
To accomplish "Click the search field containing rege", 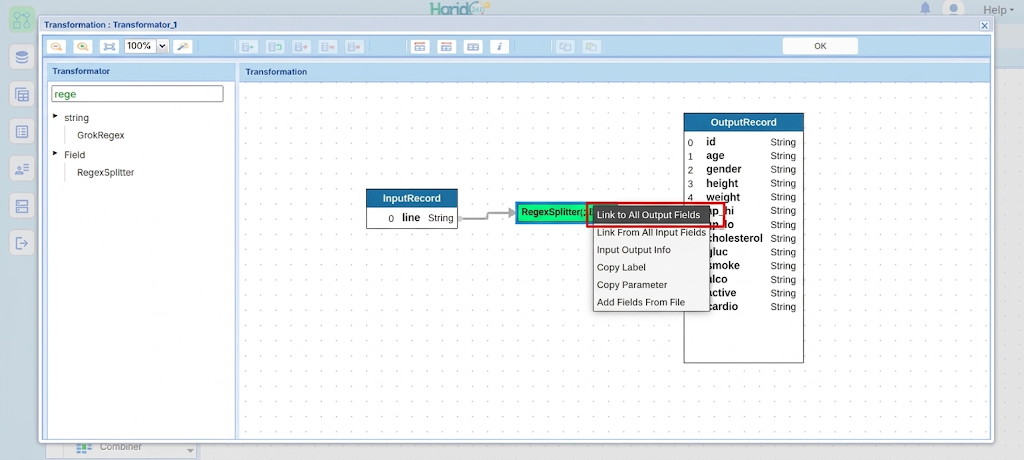I will [137, 93].
